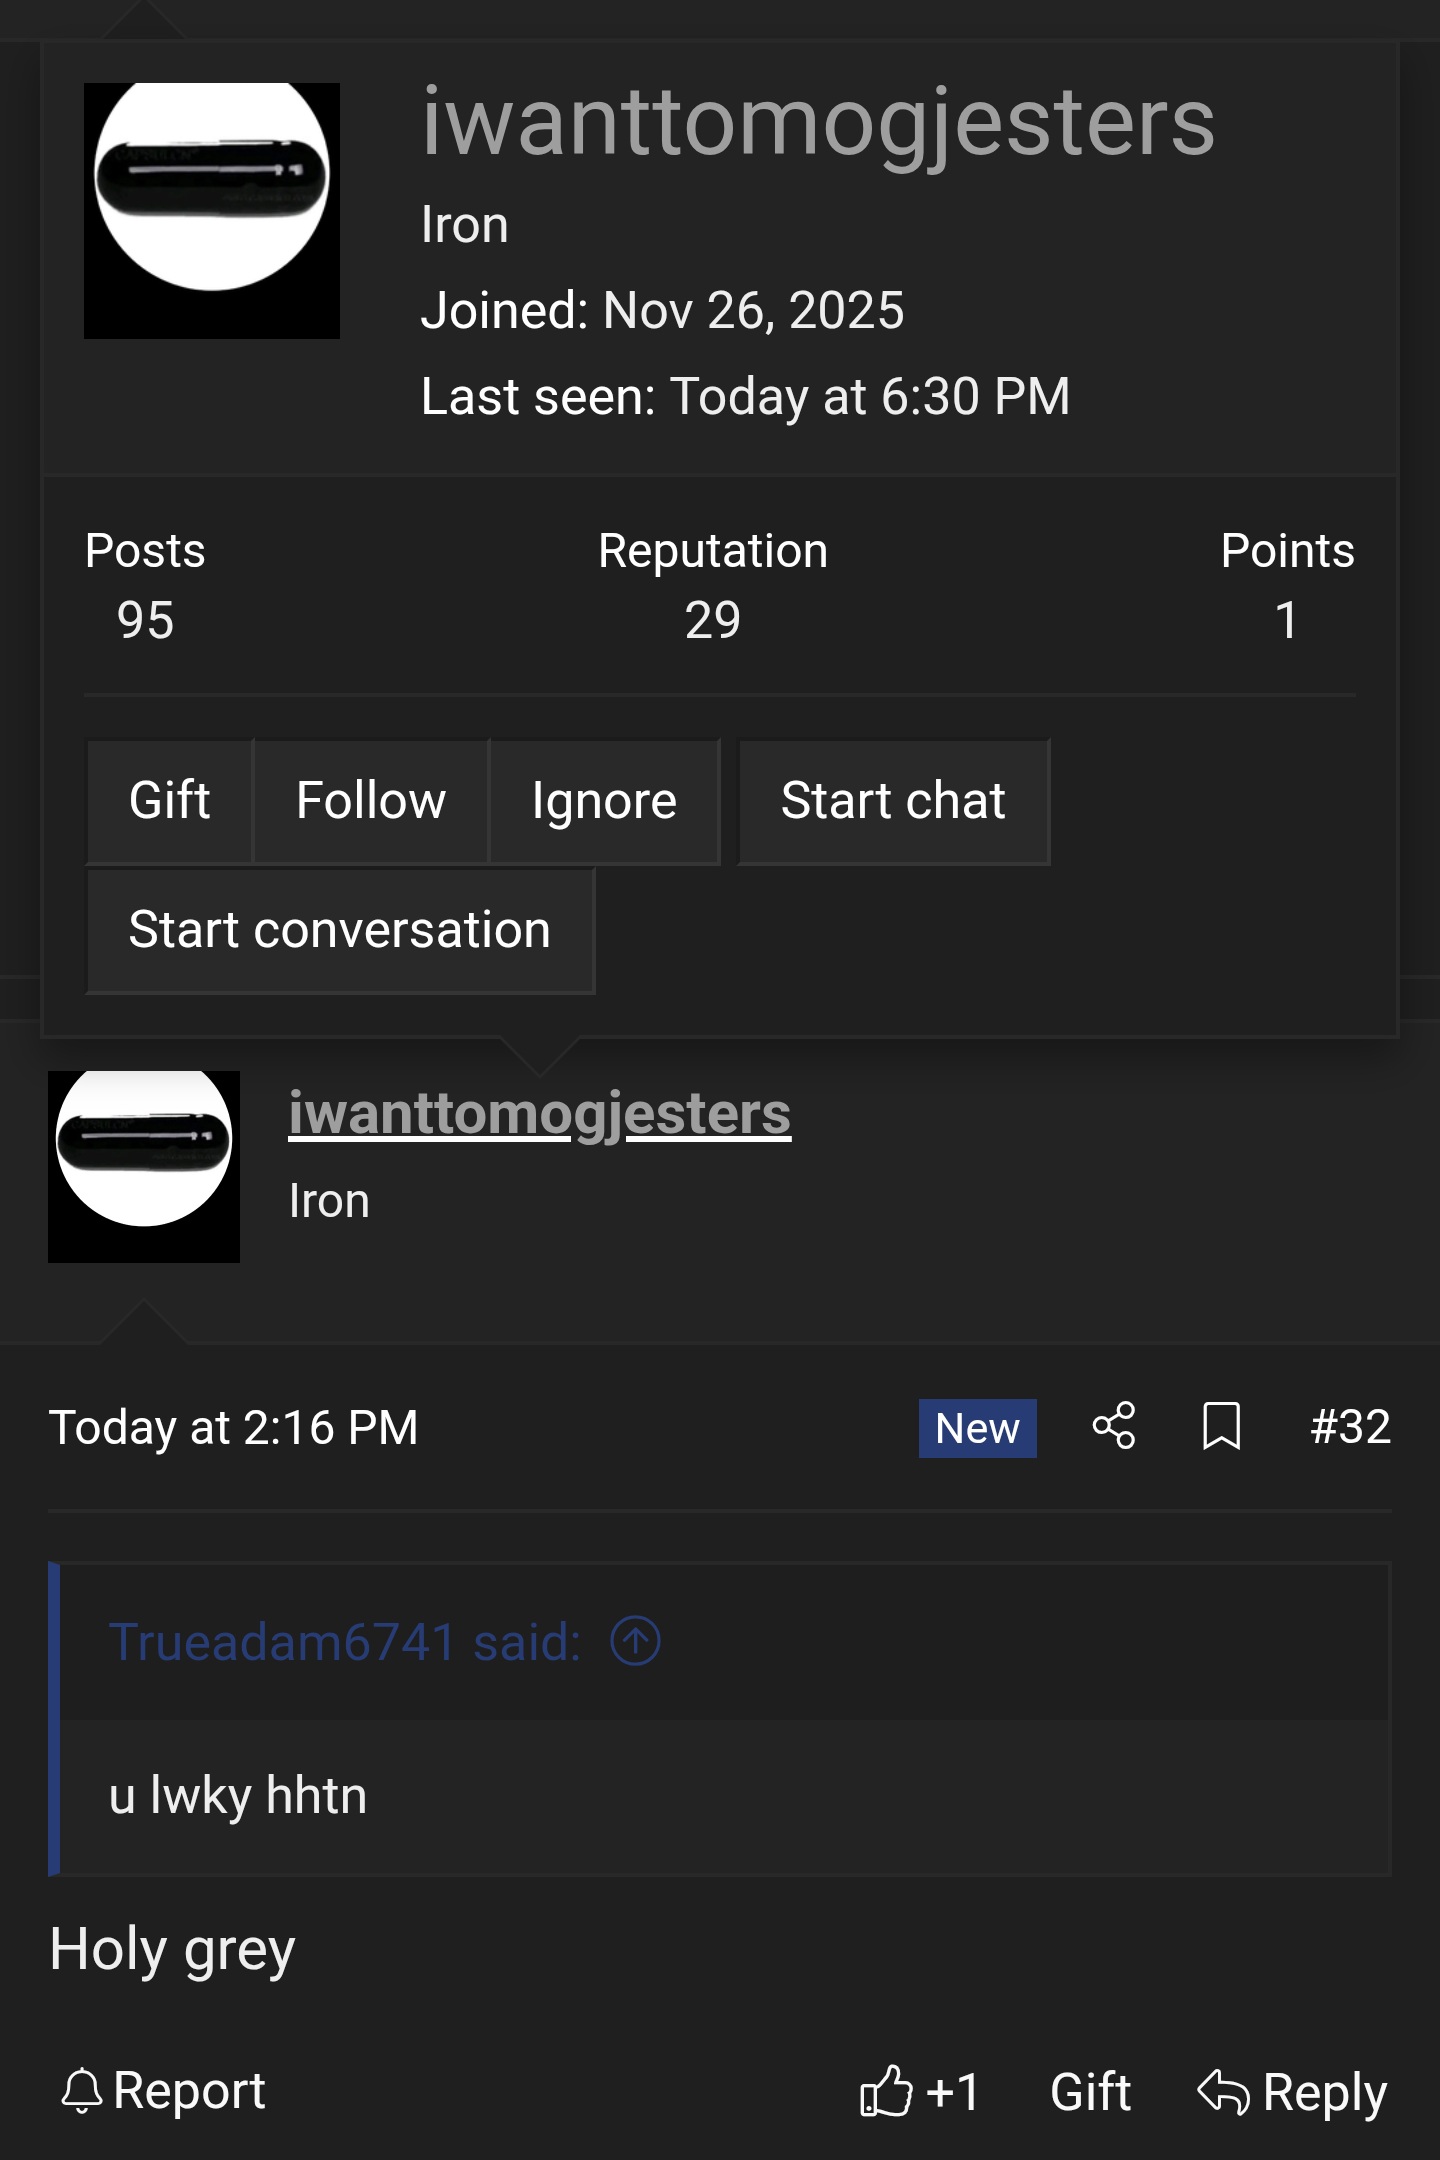Screen dimensions: 1440x2160
Task: Follow user iwanttomogjesters
Action: [x=371, y=801]
